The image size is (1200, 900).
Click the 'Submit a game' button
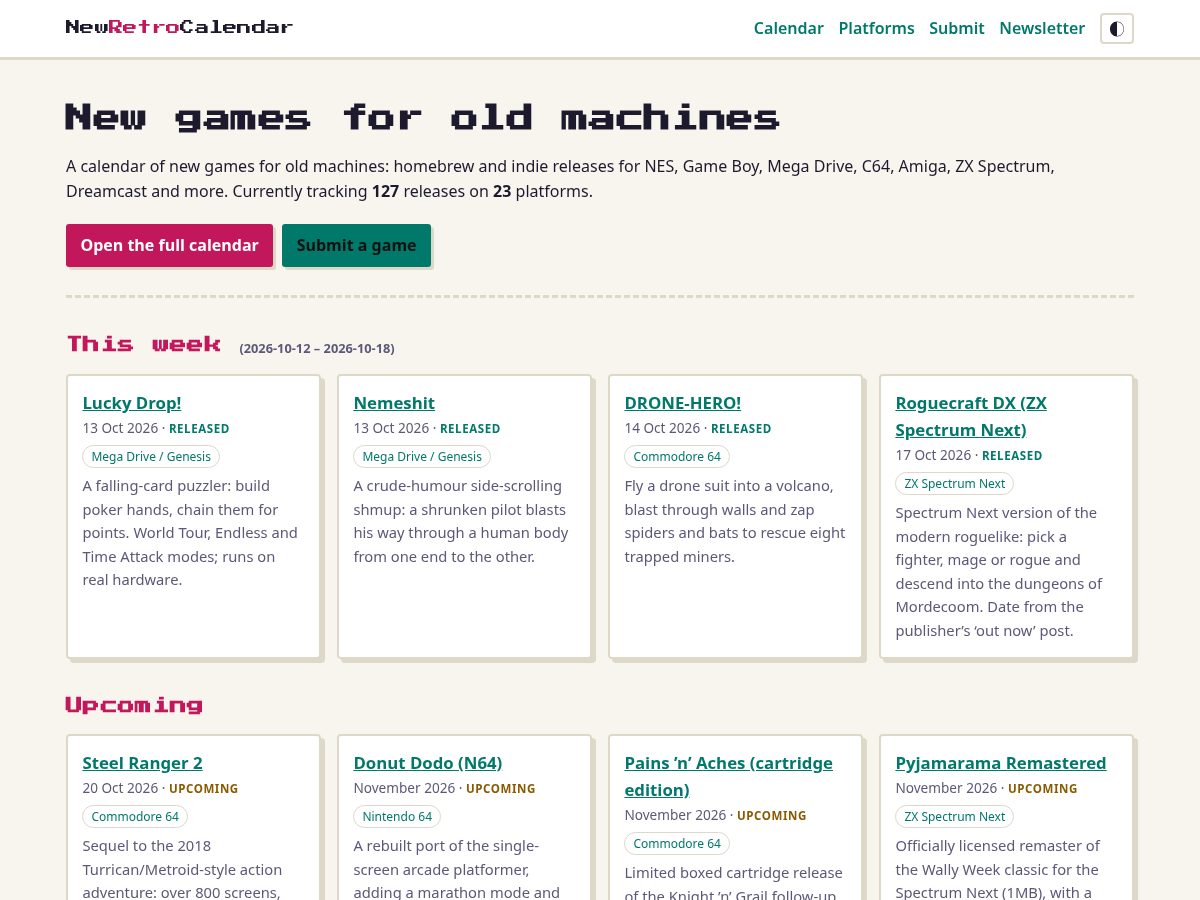356,245
